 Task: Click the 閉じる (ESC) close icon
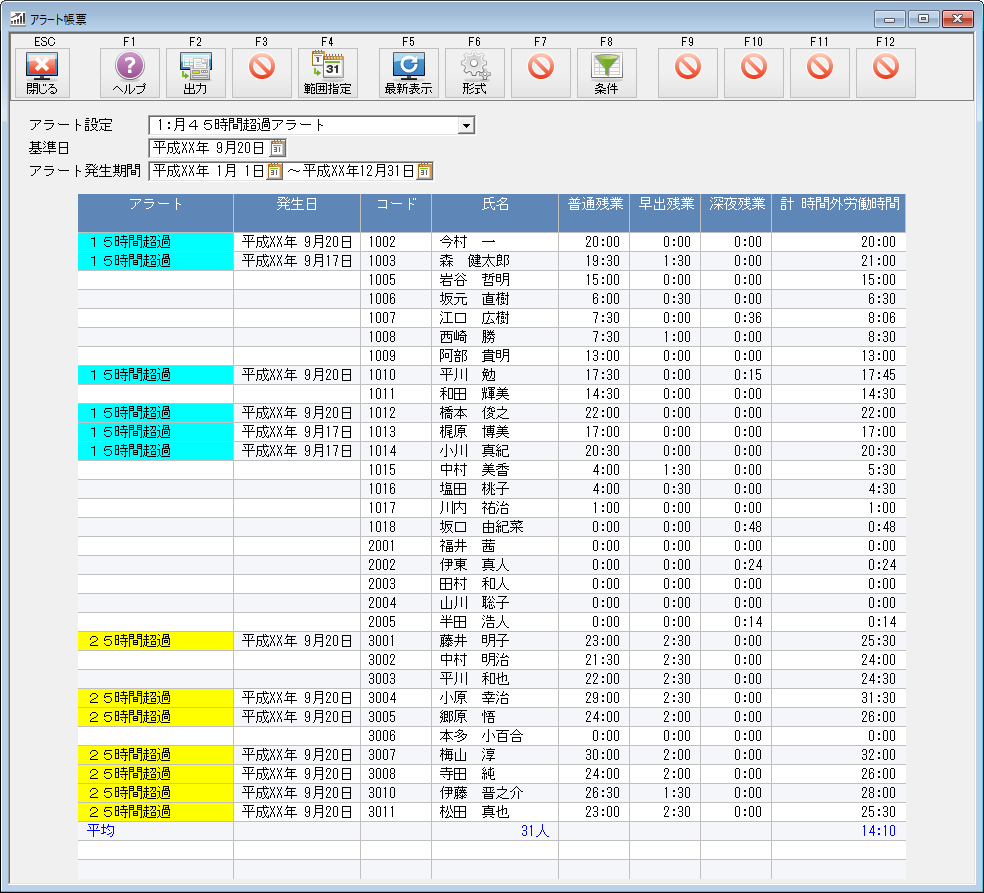pos(42,72)
